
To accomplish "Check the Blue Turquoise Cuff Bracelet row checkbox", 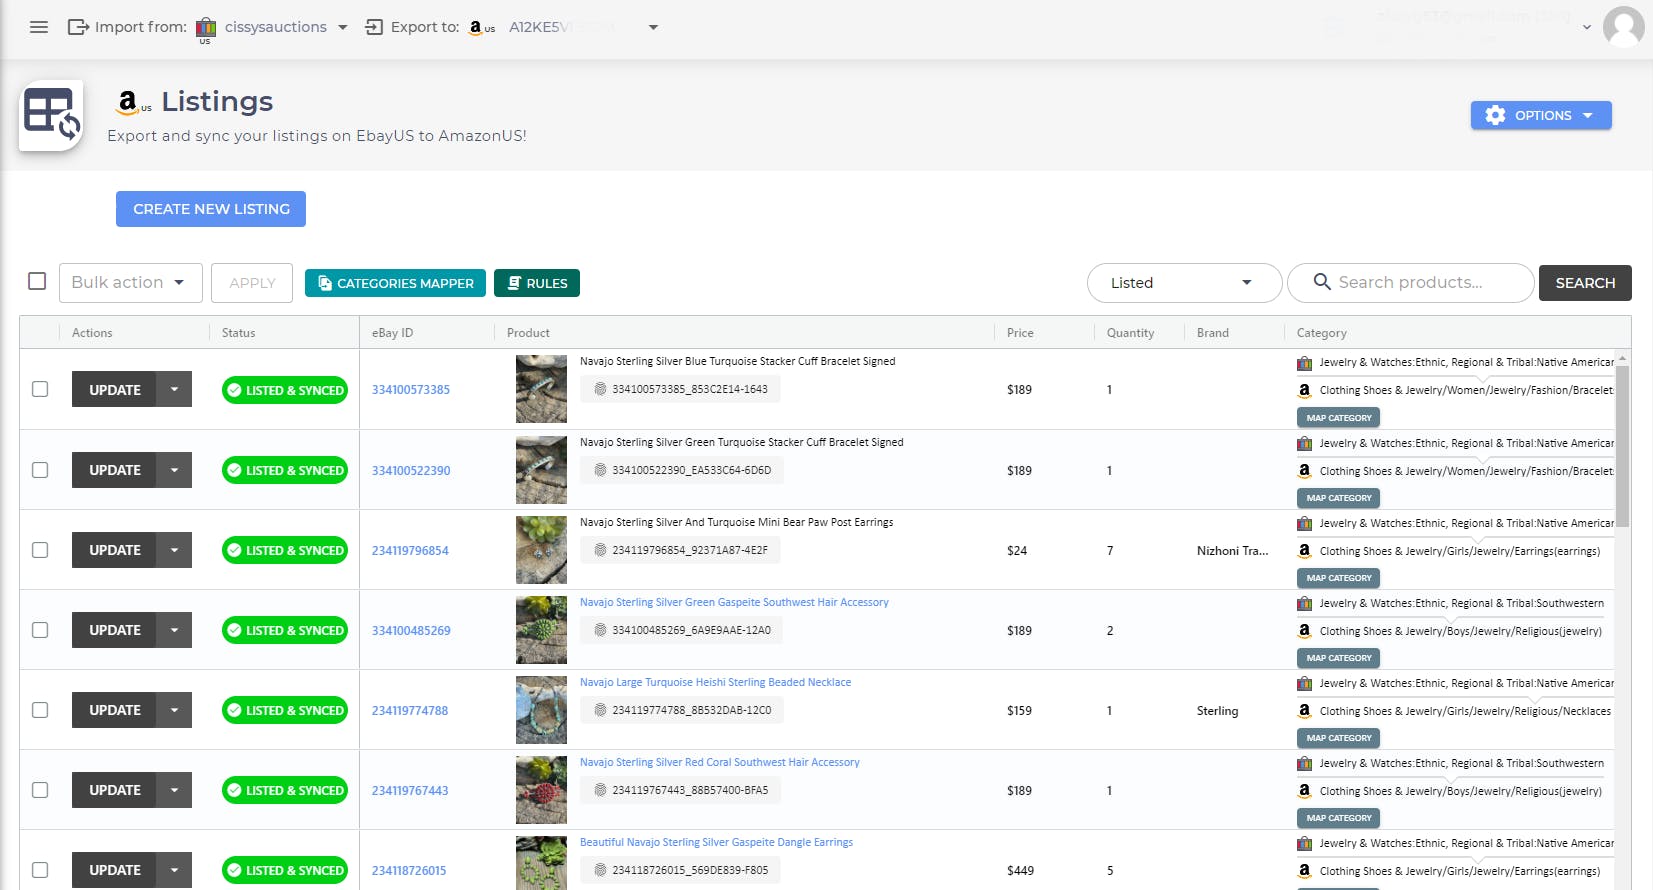I will pos(40,389).
